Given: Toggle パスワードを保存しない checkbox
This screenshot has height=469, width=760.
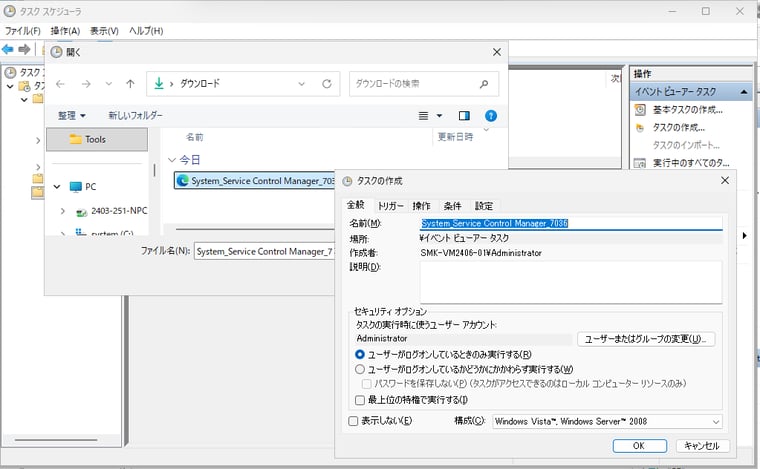Looking at the screenshot, I should (367, 384).
